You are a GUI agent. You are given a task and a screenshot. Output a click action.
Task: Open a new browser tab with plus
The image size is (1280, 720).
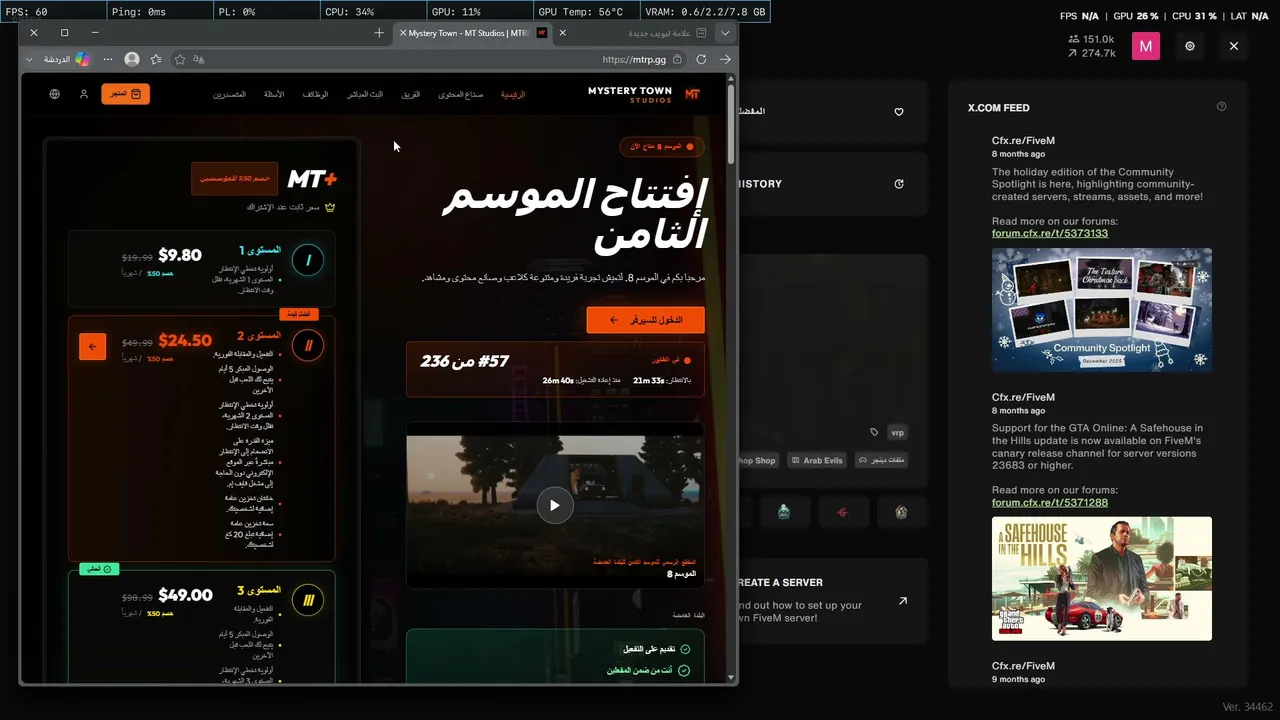pyautogui.click(x=379, y=33)
